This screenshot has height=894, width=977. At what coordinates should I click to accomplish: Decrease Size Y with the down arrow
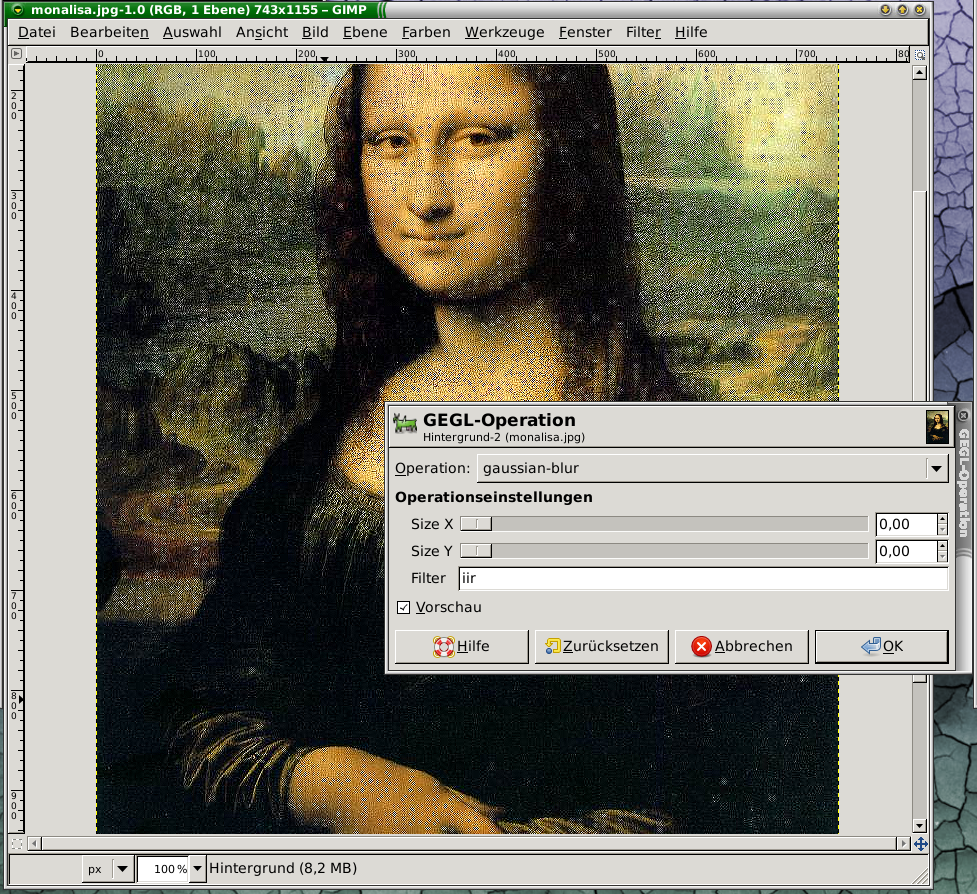click(x=943, y=556)
